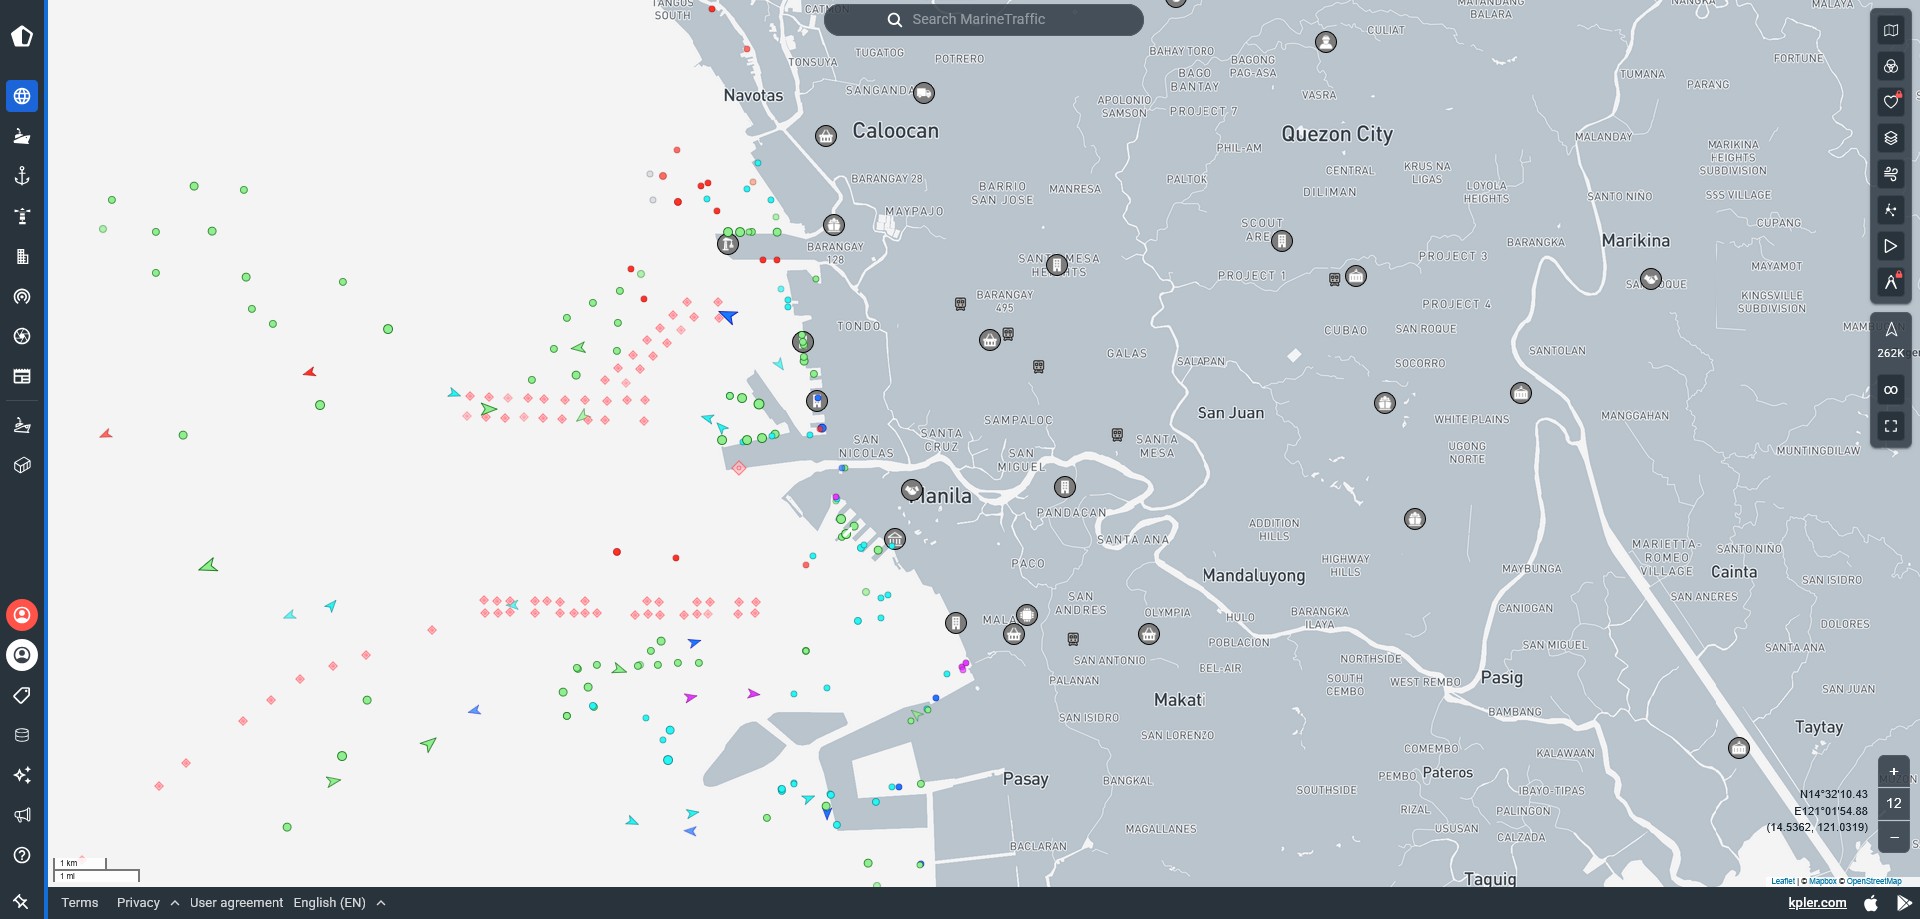Open the distance measuring compass tool
Screen dimensions: 1920x919
point(1891,282)
